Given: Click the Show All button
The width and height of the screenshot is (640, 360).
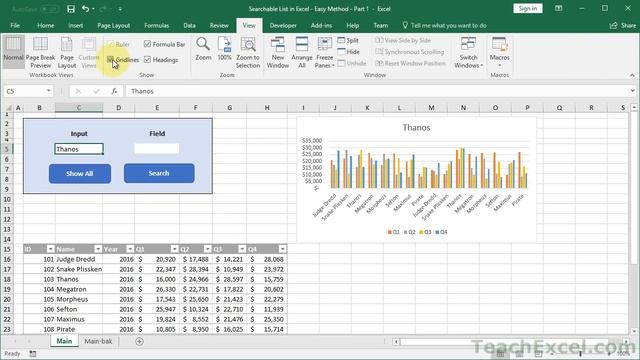Looking at the screenshot, I should point(80,173).
